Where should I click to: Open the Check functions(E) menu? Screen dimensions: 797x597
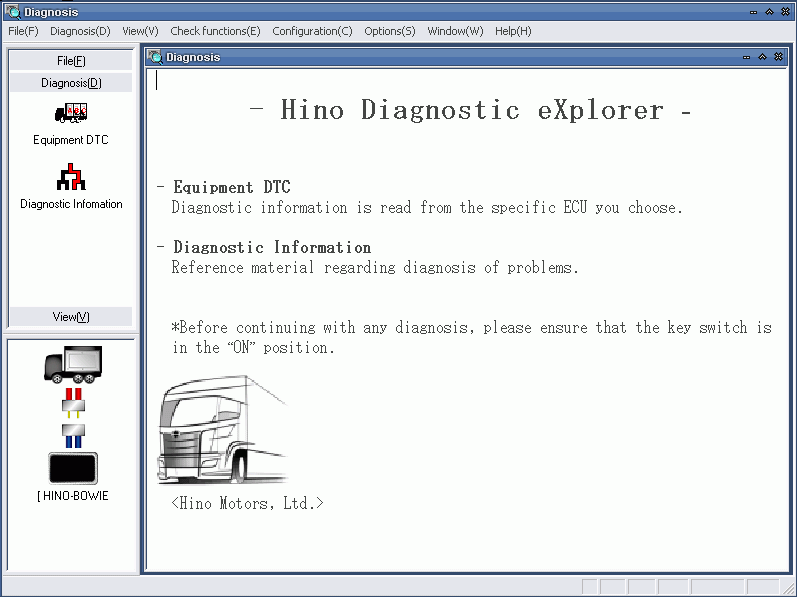[x=216, y=31]
